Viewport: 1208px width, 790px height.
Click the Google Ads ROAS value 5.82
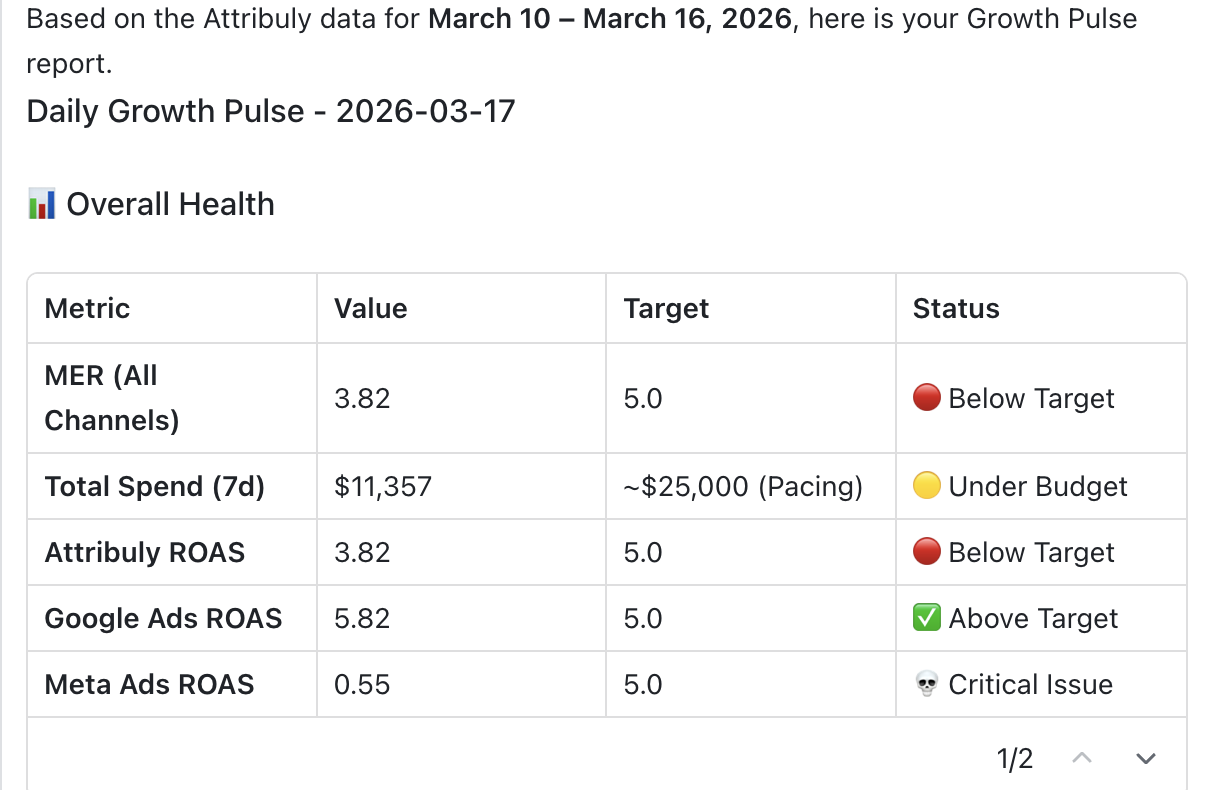[363, 619]
